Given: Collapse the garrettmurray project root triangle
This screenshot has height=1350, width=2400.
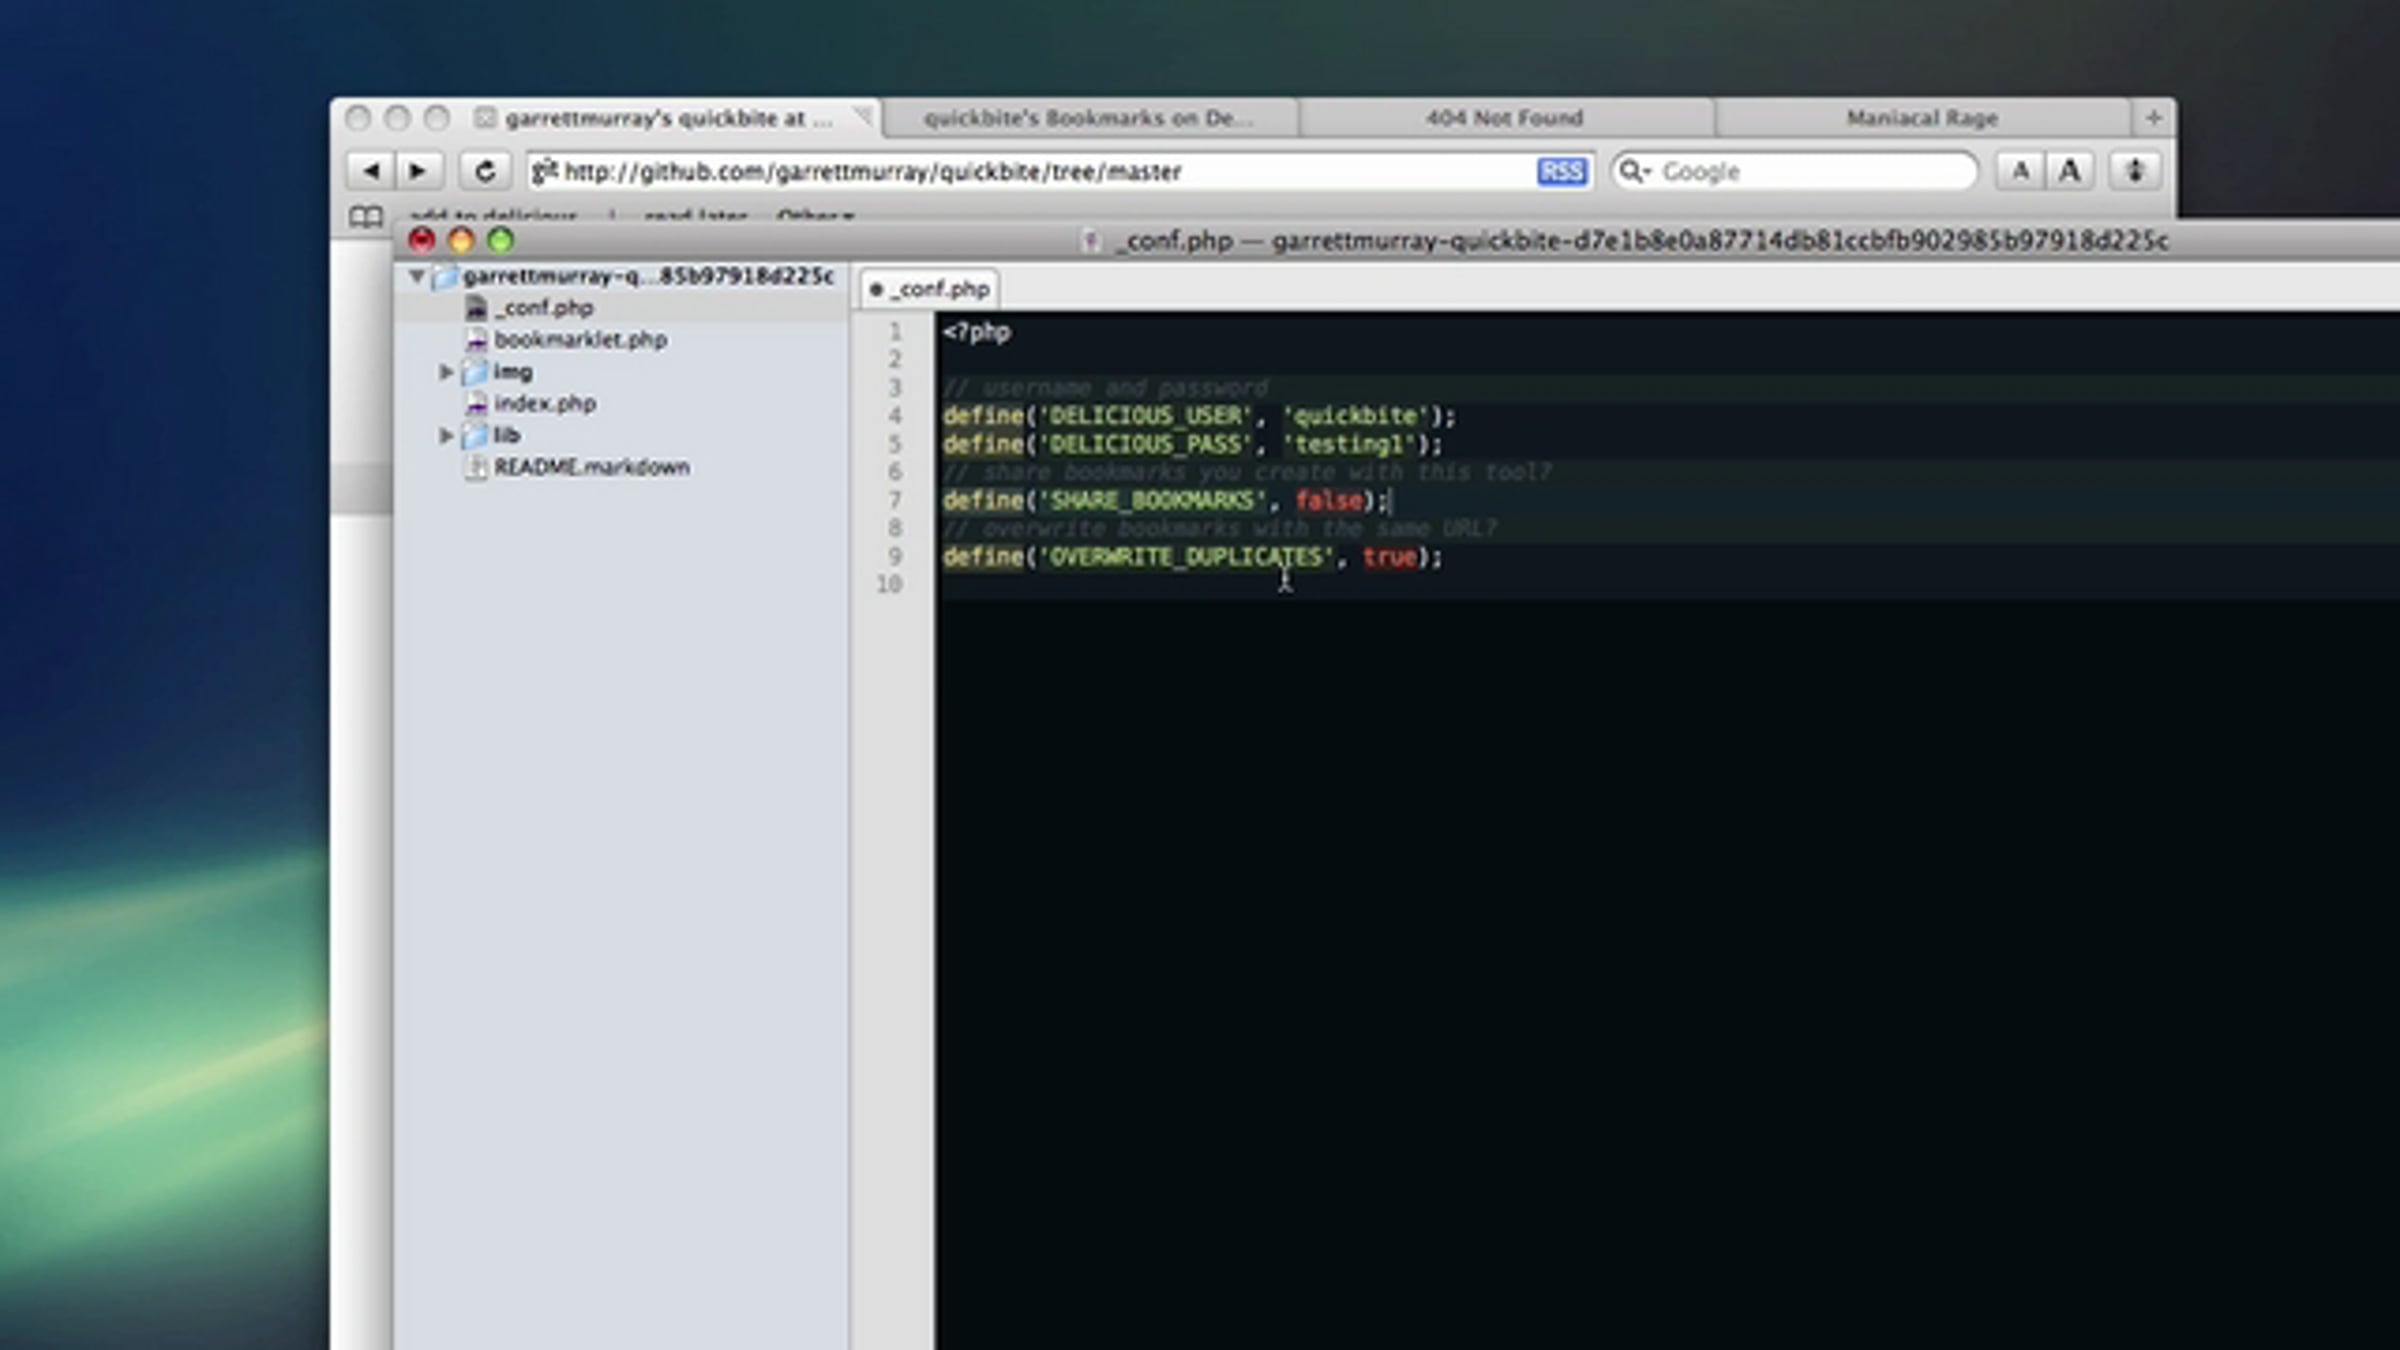Looking at the screenshot, I should pyautogui.click(x=417, y=276).
